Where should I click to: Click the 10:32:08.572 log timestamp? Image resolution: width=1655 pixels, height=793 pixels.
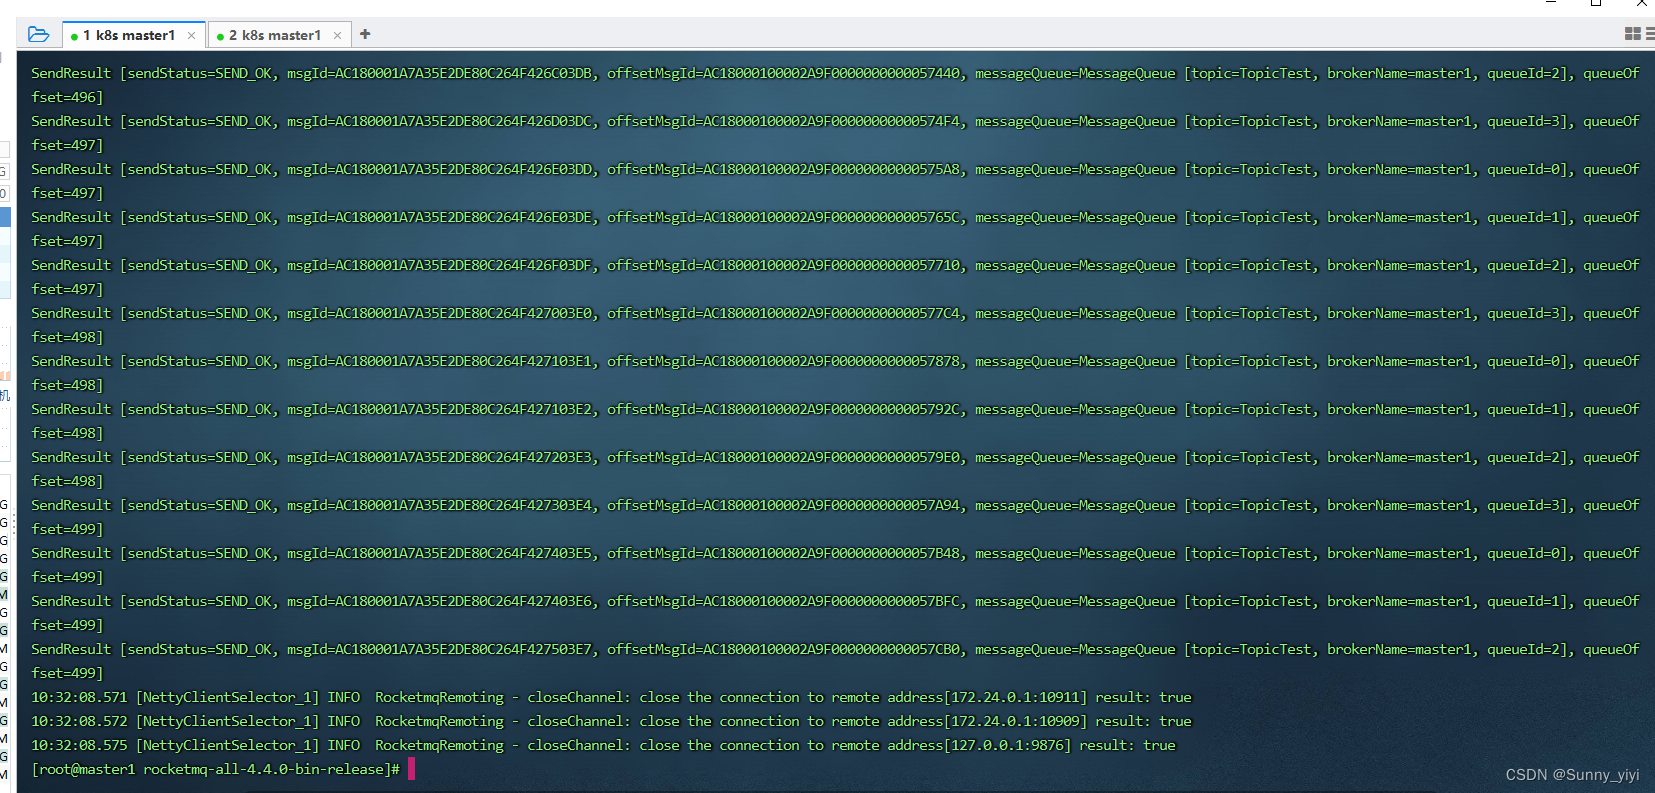pos(79,721)
